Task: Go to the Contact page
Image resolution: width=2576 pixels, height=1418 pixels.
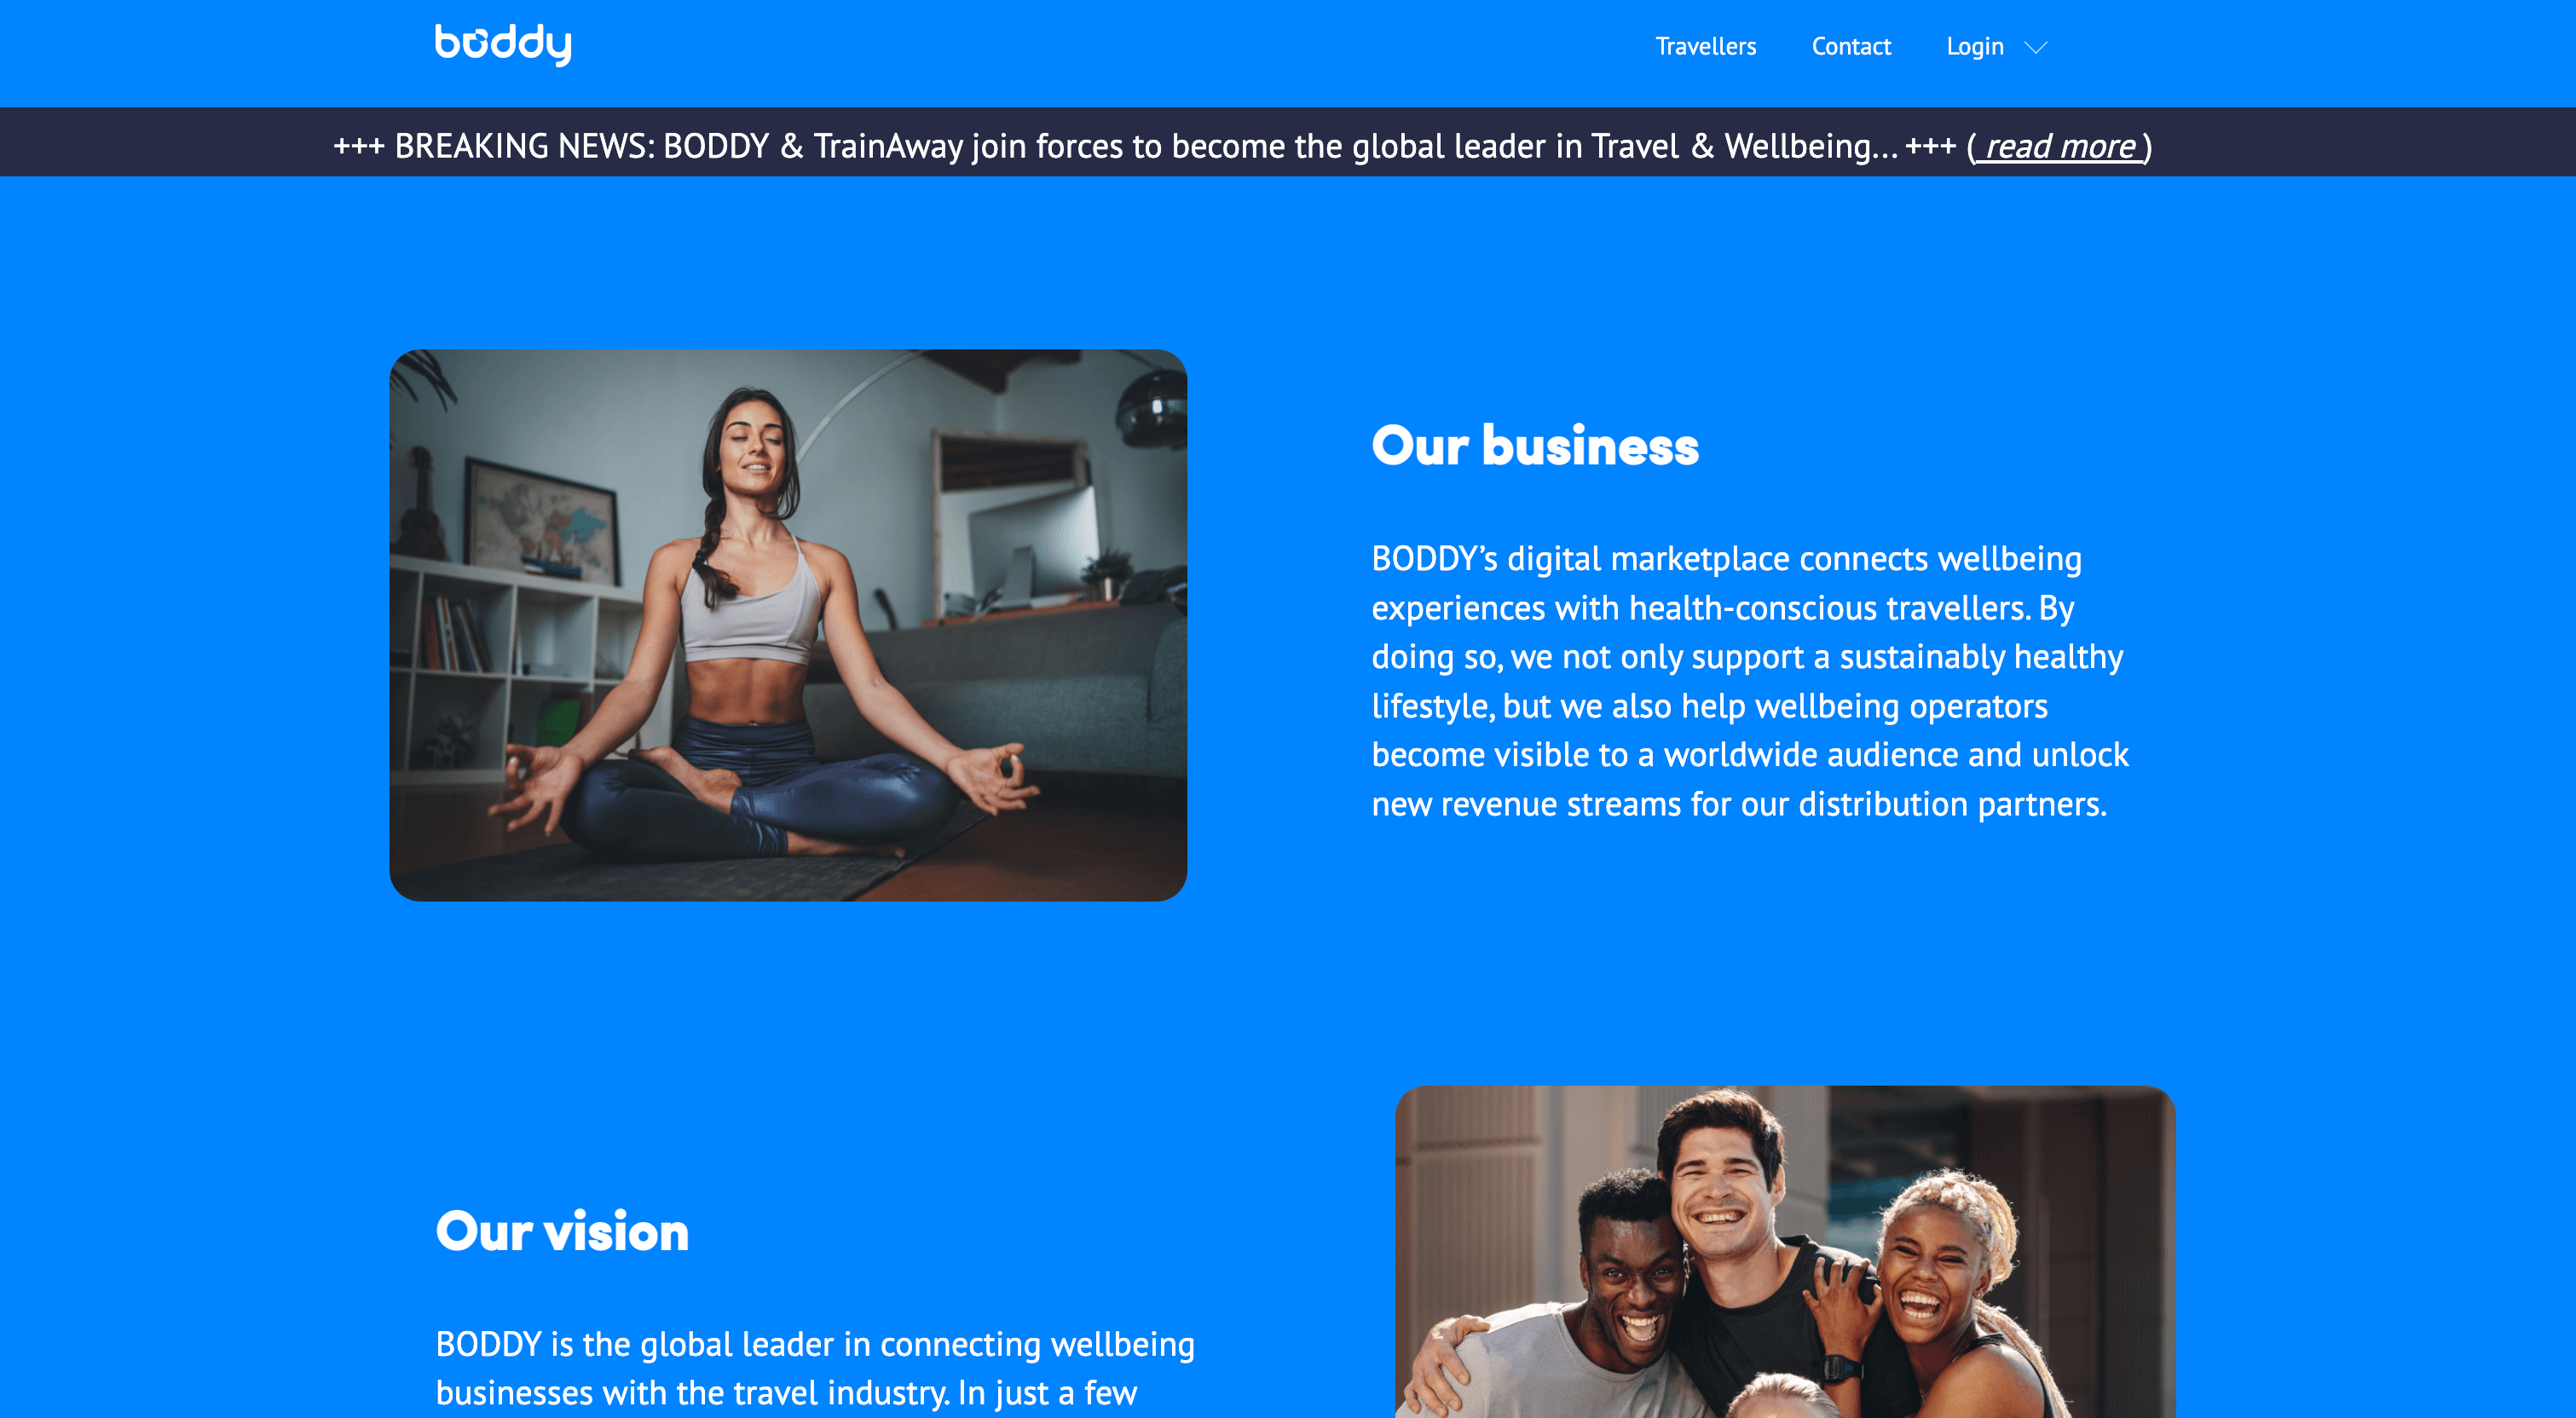Action: click(1850, 46)
